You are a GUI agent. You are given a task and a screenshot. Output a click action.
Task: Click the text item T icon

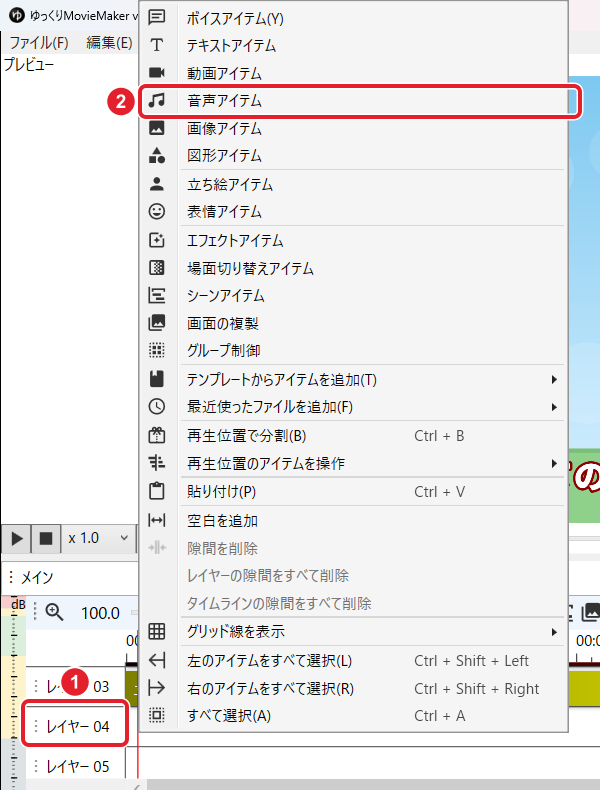click(x=157, y=45)
